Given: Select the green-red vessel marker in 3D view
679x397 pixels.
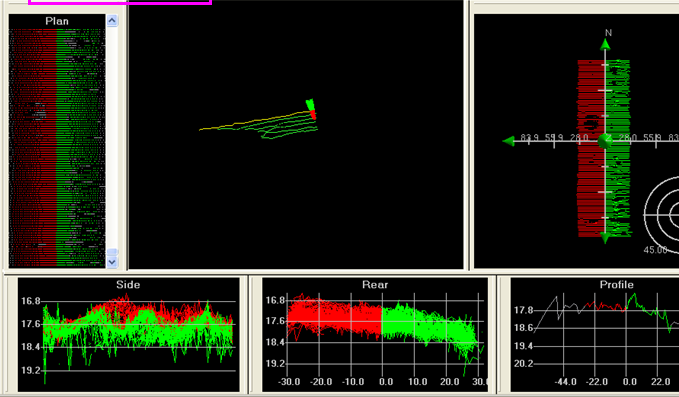Looking at the screenshot, I should coord(311,109).
